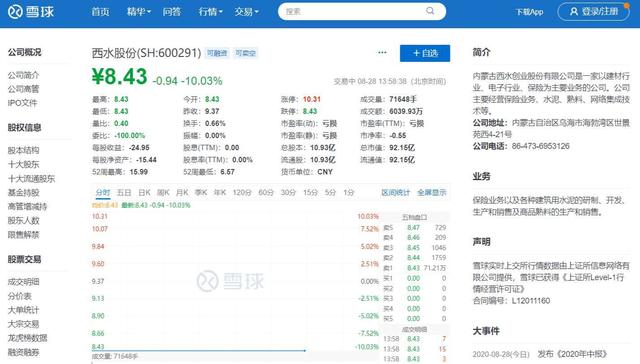Open 限售解禁 in sidebar
The height and width of the screenshot is (364, 640).
(x=23, y=235)
